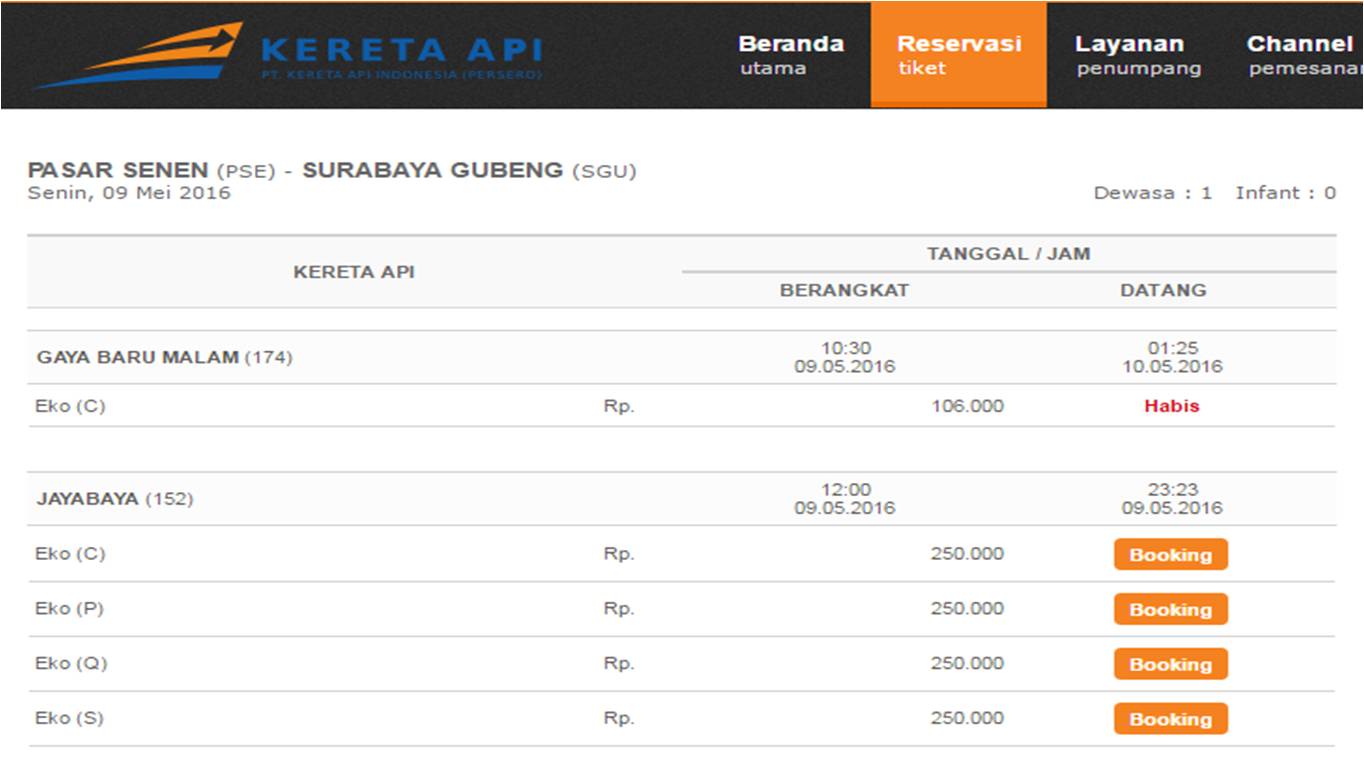Click the Infant : 0 count

[1285, 193]
